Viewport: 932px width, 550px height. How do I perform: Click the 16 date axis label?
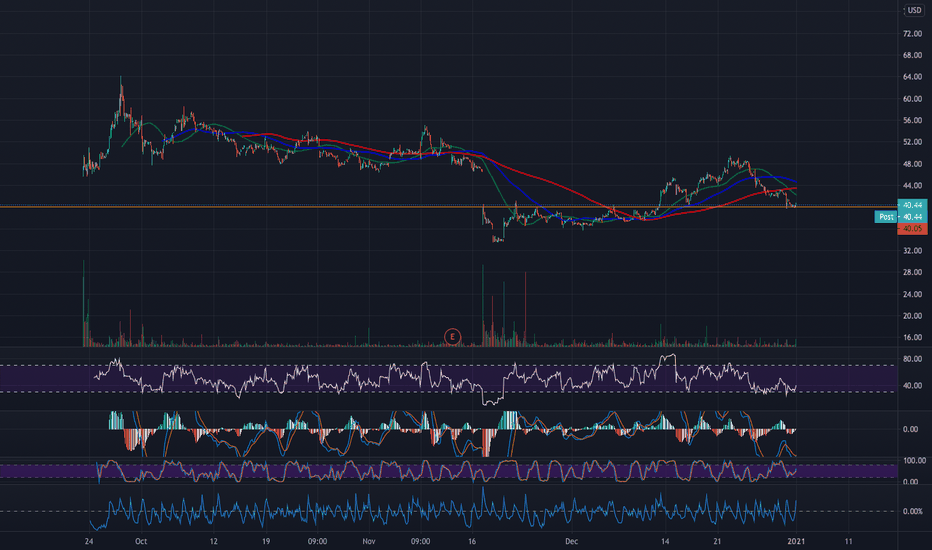pos(471,541)
